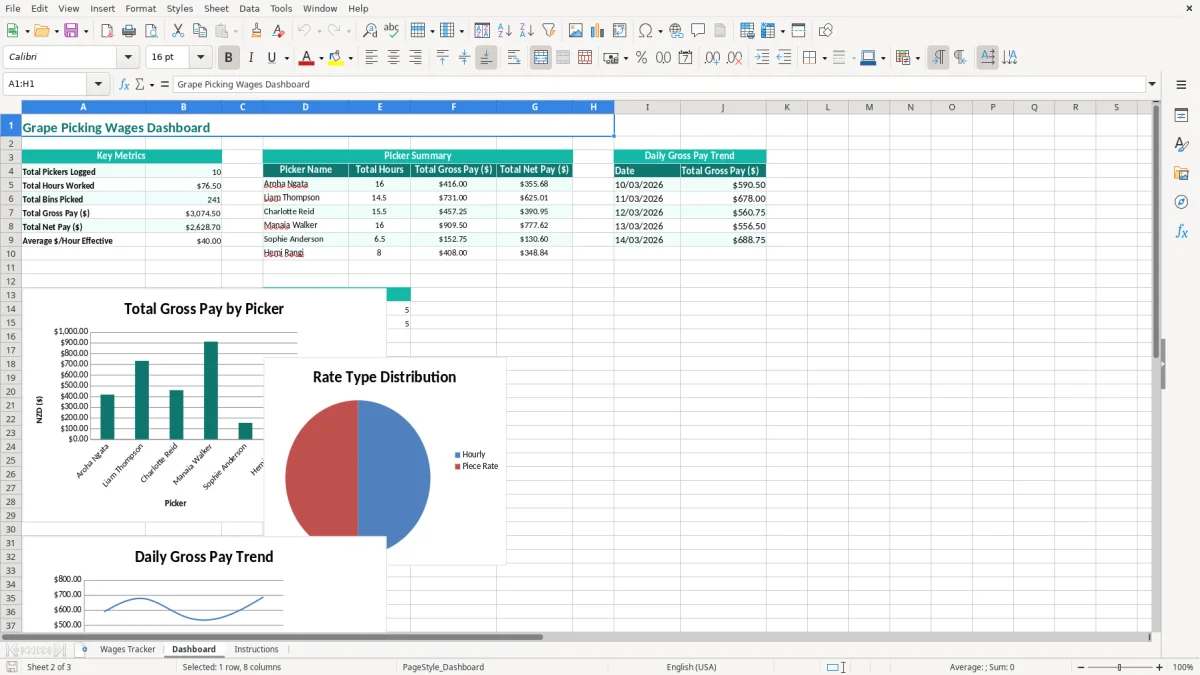Toggle Underline formatting button

(x=272, y=58)
